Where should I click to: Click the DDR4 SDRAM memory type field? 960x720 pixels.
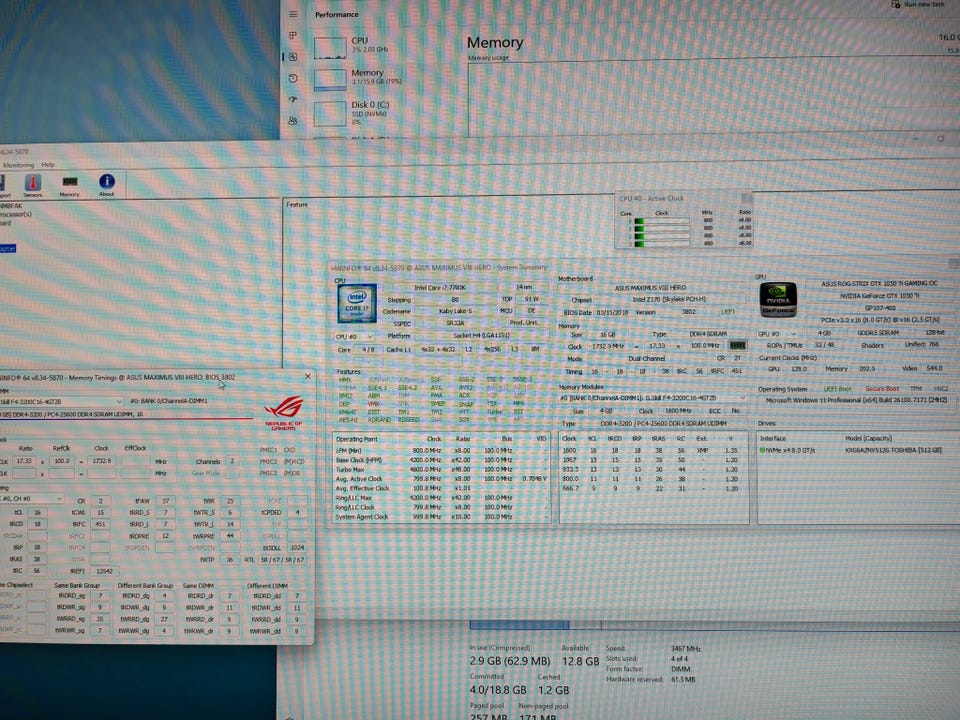(707, 334)
